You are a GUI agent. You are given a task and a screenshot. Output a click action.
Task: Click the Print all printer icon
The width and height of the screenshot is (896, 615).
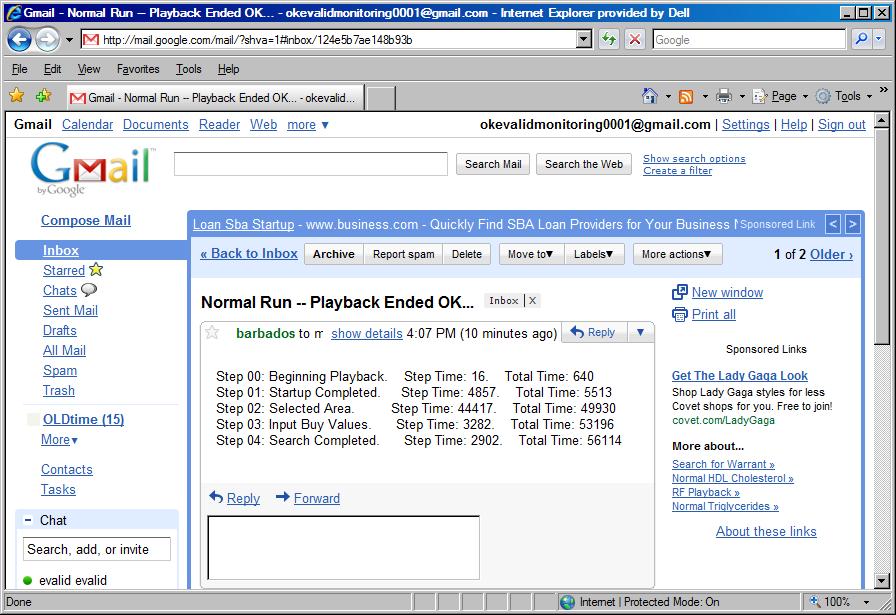[x=679, y=314]
